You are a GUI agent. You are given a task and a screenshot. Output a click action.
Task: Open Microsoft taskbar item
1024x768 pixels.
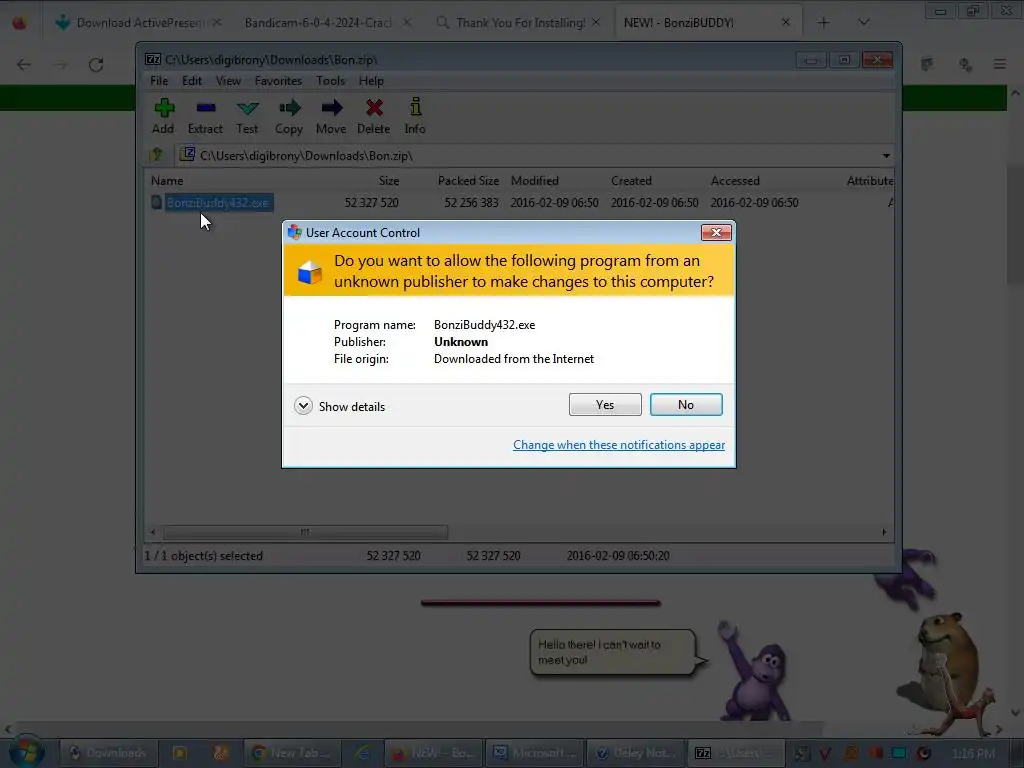click(536, 753)
